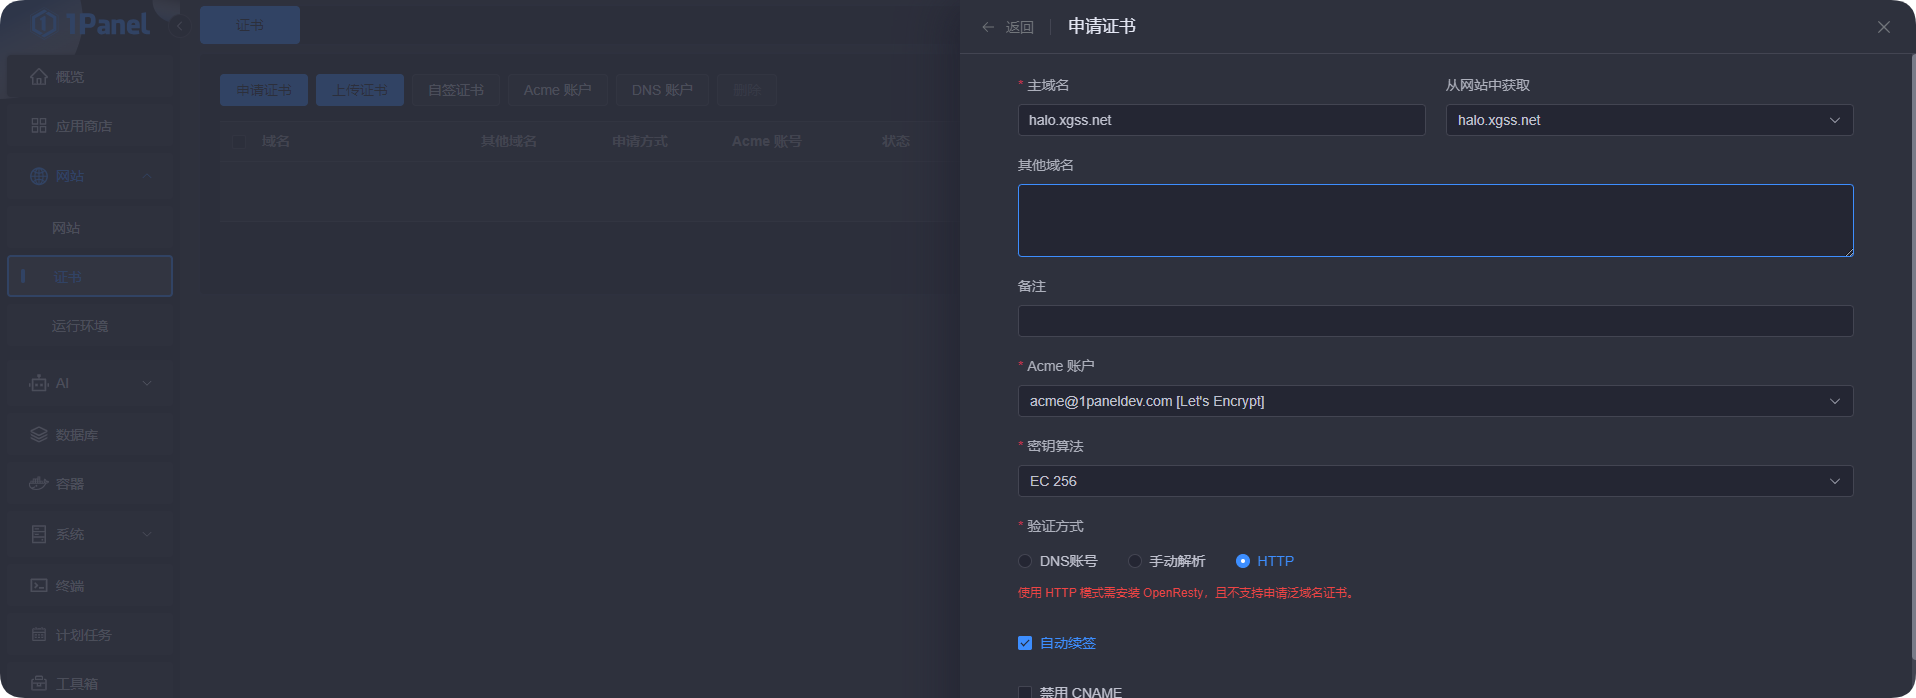
Task: Click the back arrow icon in drawer header
Action: (x=988, y=27)
